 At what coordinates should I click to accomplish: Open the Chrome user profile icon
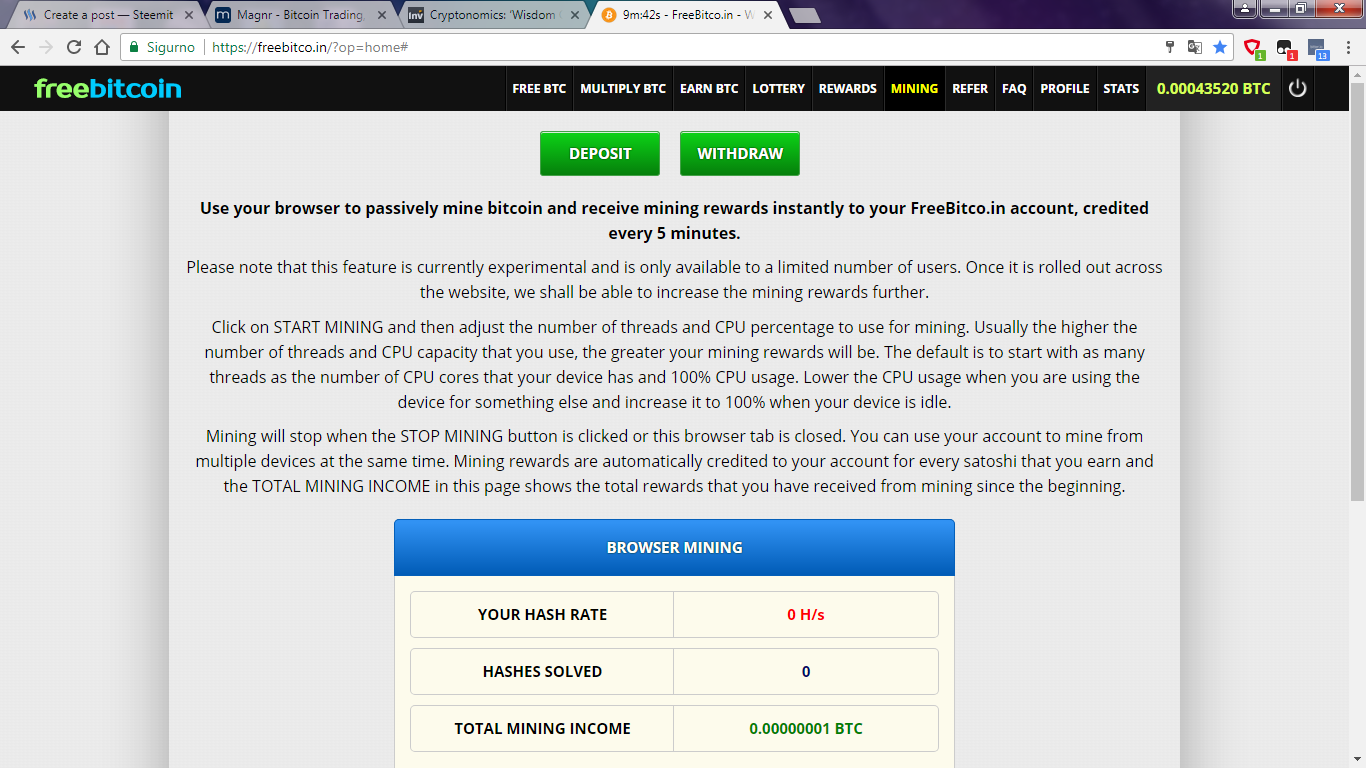coord(1244,8)
